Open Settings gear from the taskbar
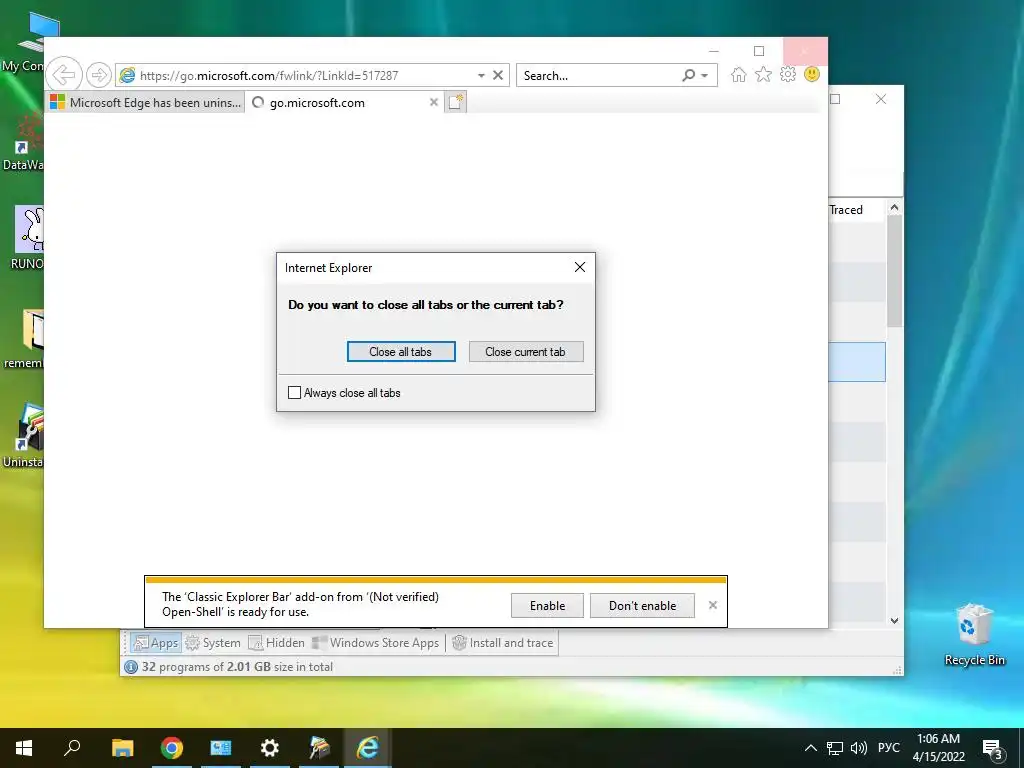 pyautogui.click(x=270, y=748)
